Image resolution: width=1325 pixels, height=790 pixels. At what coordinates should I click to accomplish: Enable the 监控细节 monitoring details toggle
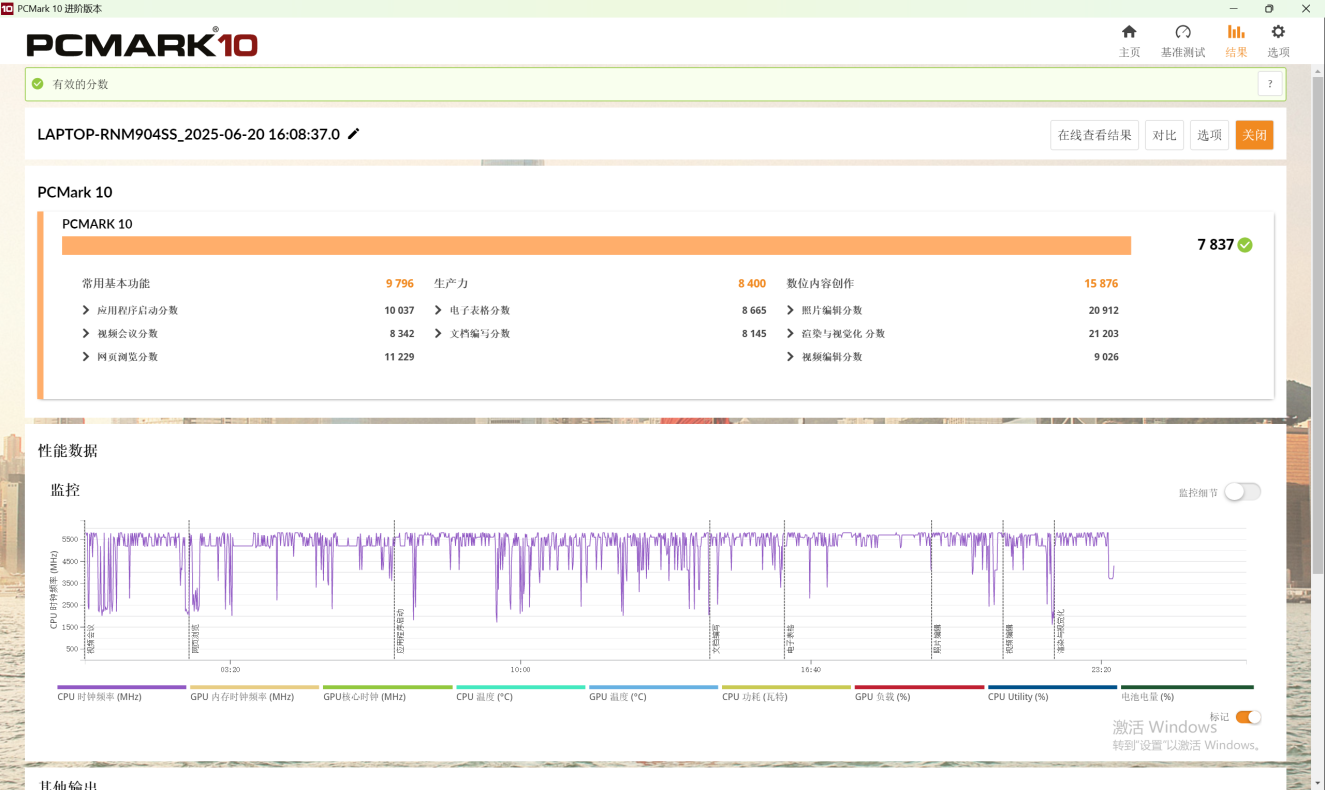pos(1242,492)
